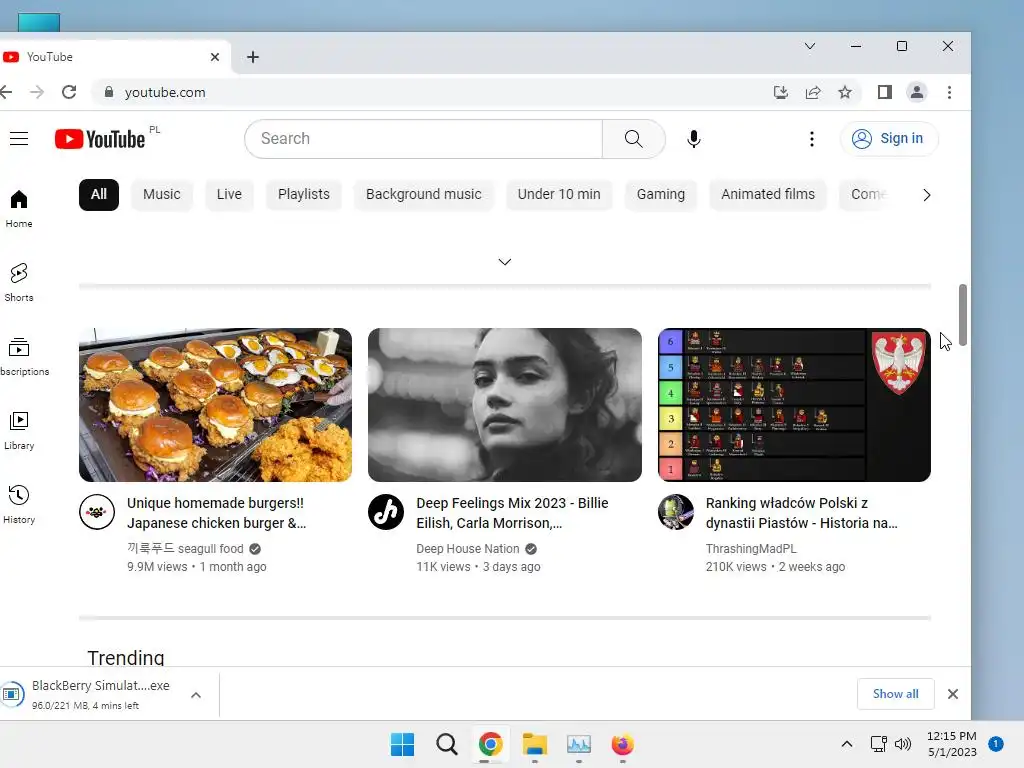Open Deep House Nation channel name
Viewport: 1024px width, 768px height.
point(468,549)
